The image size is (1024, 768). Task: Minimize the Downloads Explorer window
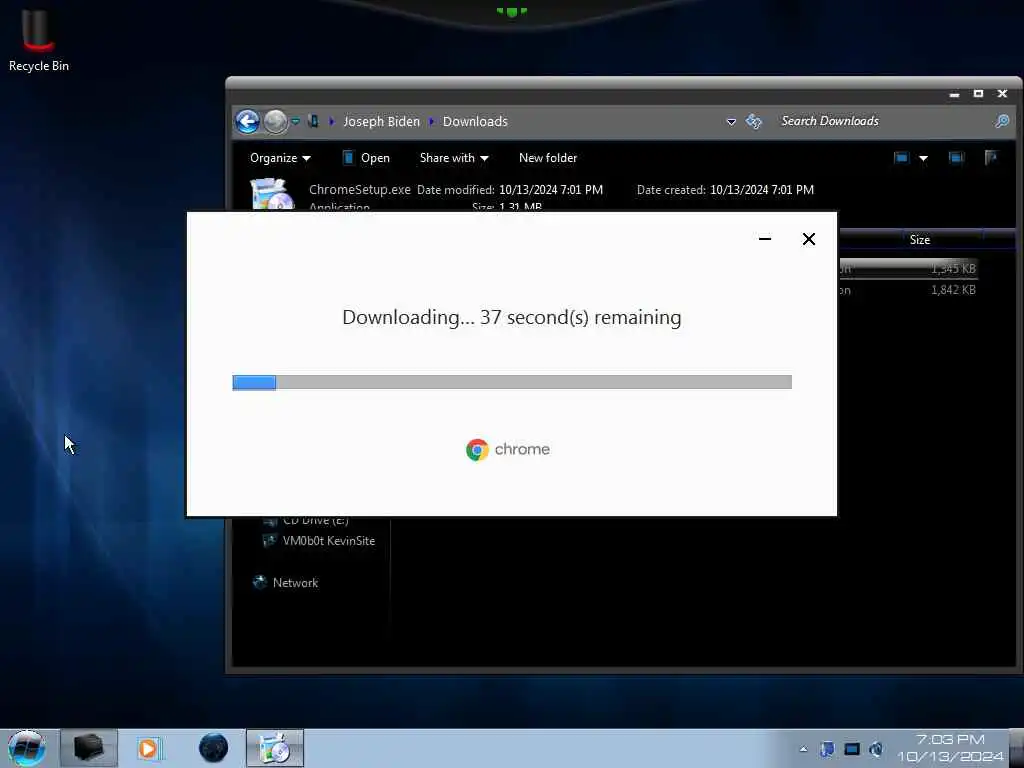coord(954,94)
